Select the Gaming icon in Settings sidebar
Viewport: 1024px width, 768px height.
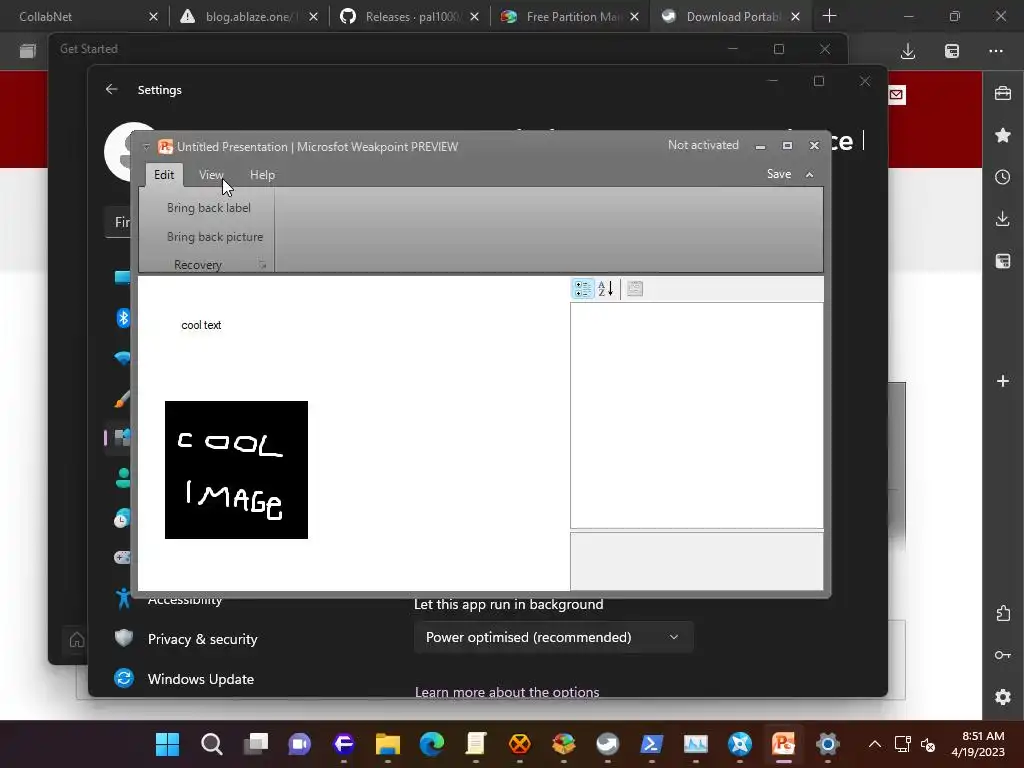click(122, 558)
